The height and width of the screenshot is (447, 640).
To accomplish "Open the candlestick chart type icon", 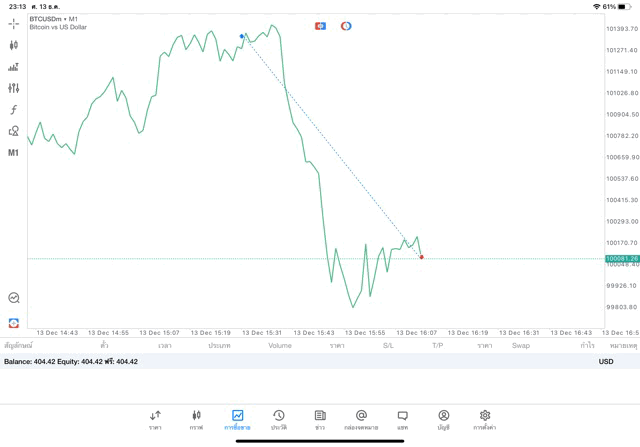I will [x=13, y=45].
